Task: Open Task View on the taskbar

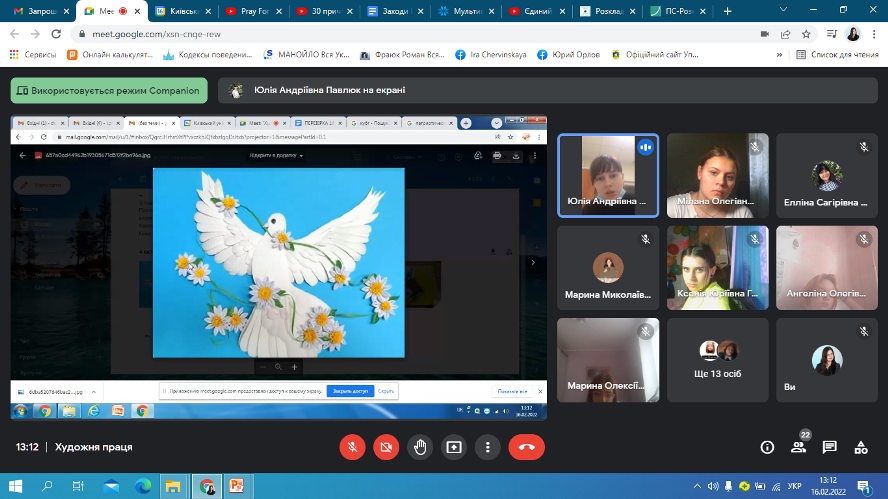Action: (x=78, y=486)
